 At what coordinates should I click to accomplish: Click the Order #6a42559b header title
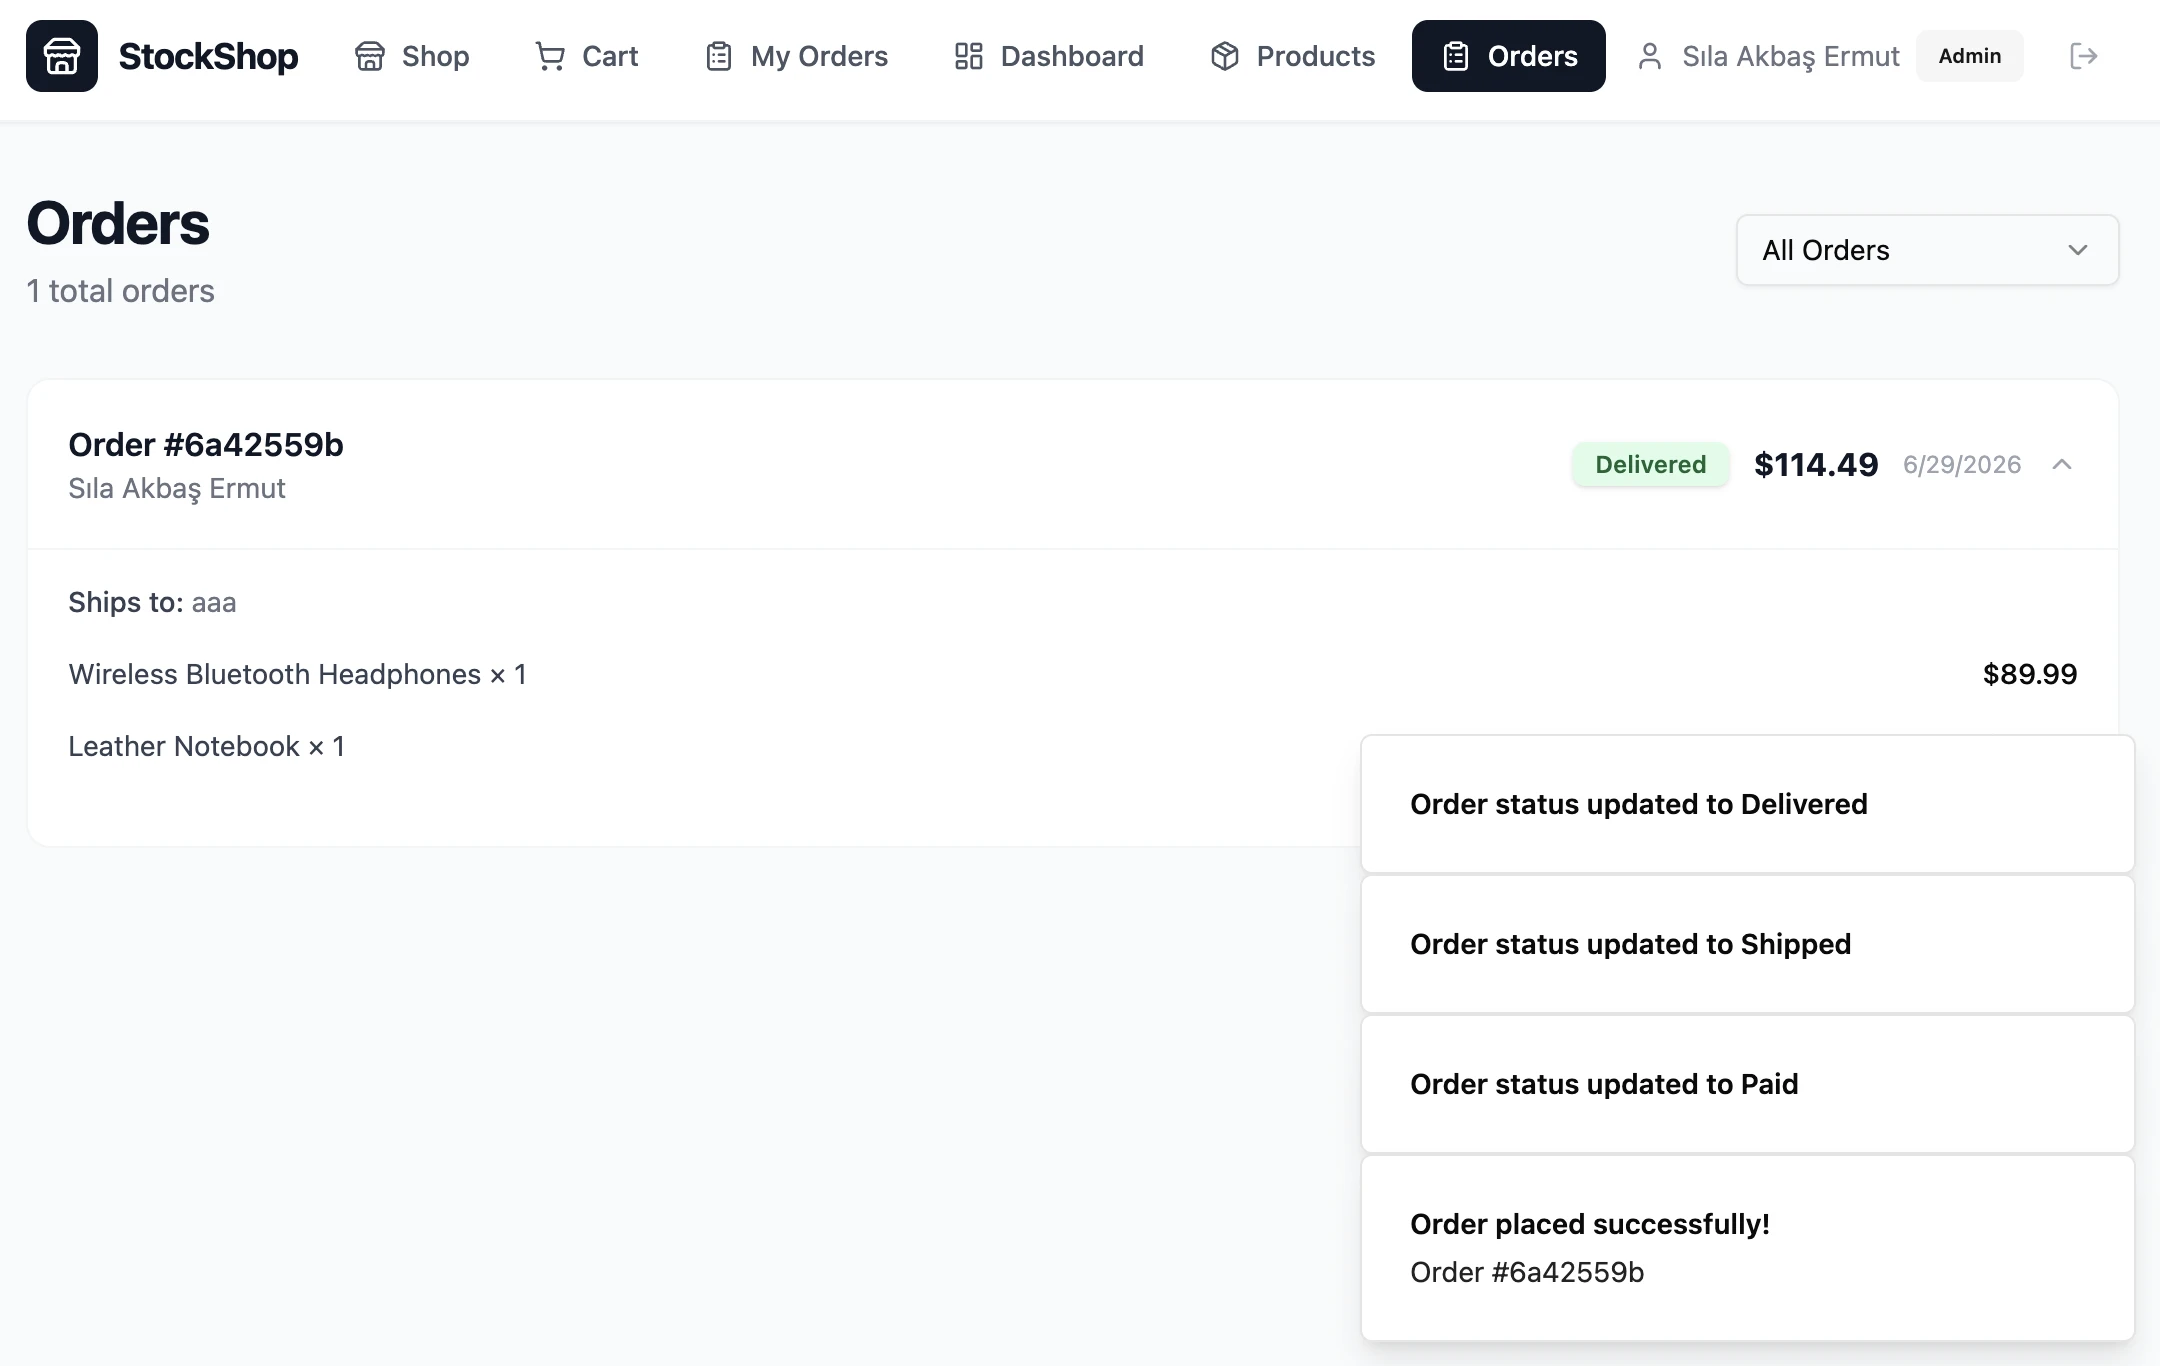(206, 444)
